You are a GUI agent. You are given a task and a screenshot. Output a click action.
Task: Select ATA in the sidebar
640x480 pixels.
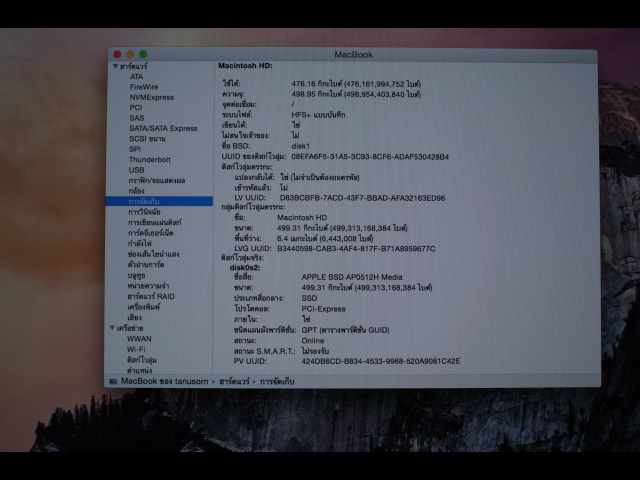(x=136, y=77)
